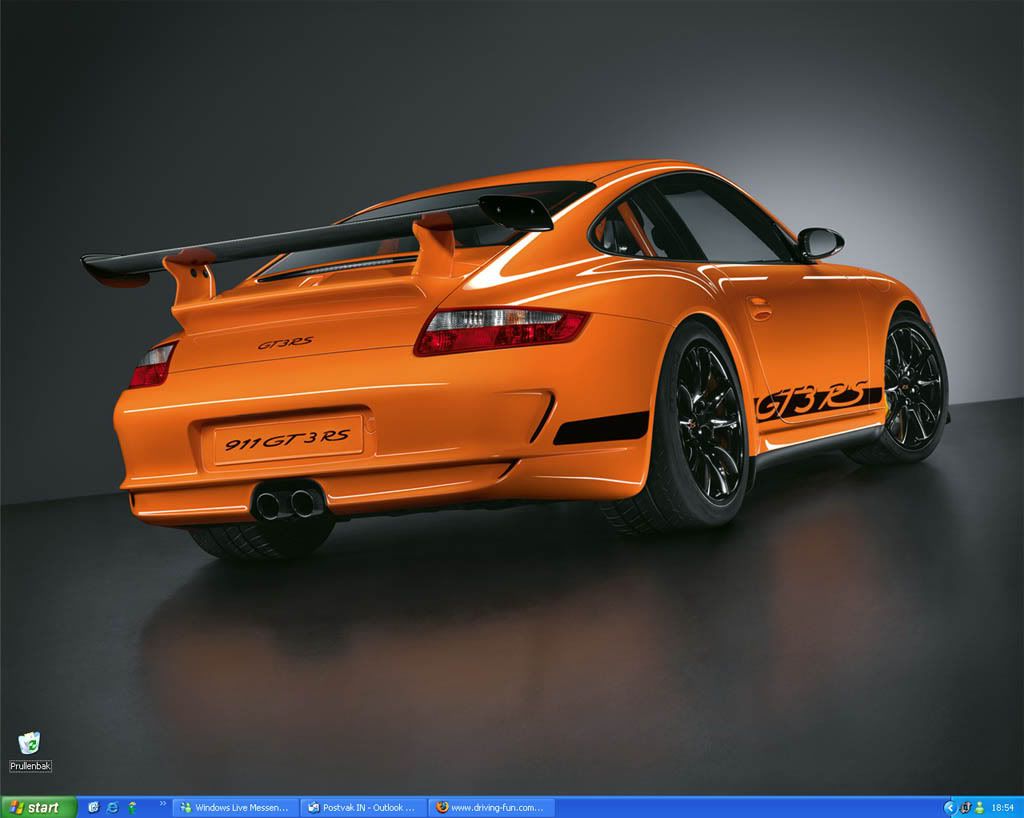Launch Internet Explorer from Quick Launch
The height and width of the screenshot is (818, 1024).
[113, 807]
